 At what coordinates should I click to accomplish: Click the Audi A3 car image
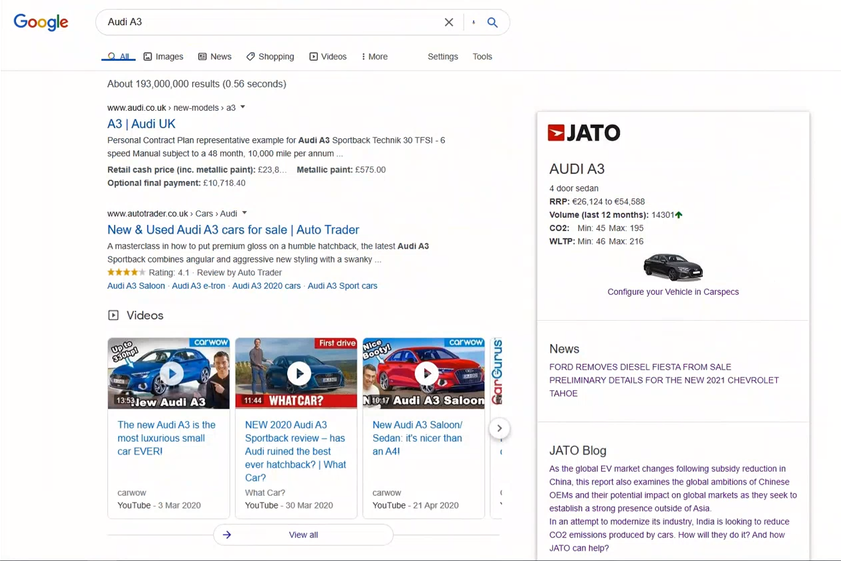[672, 267]
